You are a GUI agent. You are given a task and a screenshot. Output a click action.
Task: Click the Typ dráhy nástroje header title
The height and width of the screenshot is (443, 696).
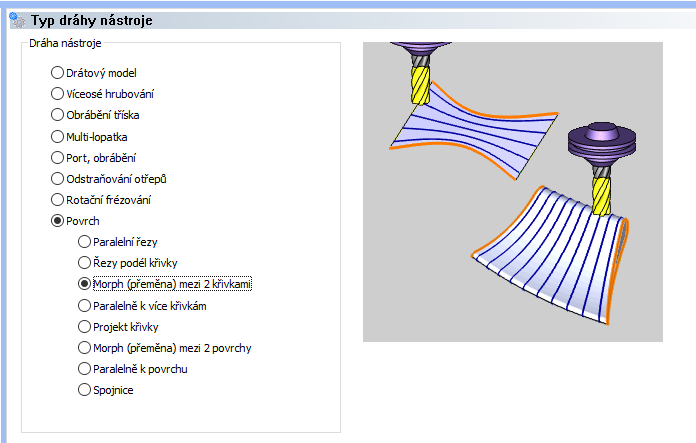point(91,20)
